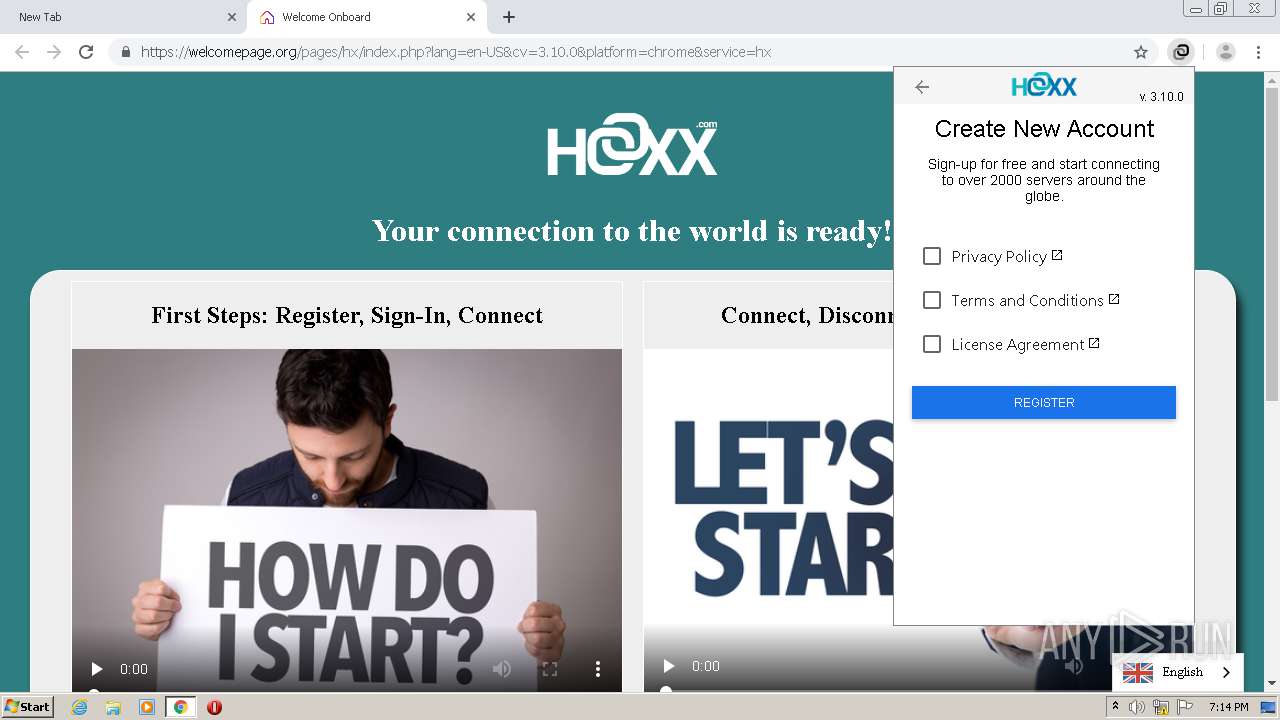Open the network tray icon
Image resolution: width=1280 pixels, height=720 pixels.
1161,707
